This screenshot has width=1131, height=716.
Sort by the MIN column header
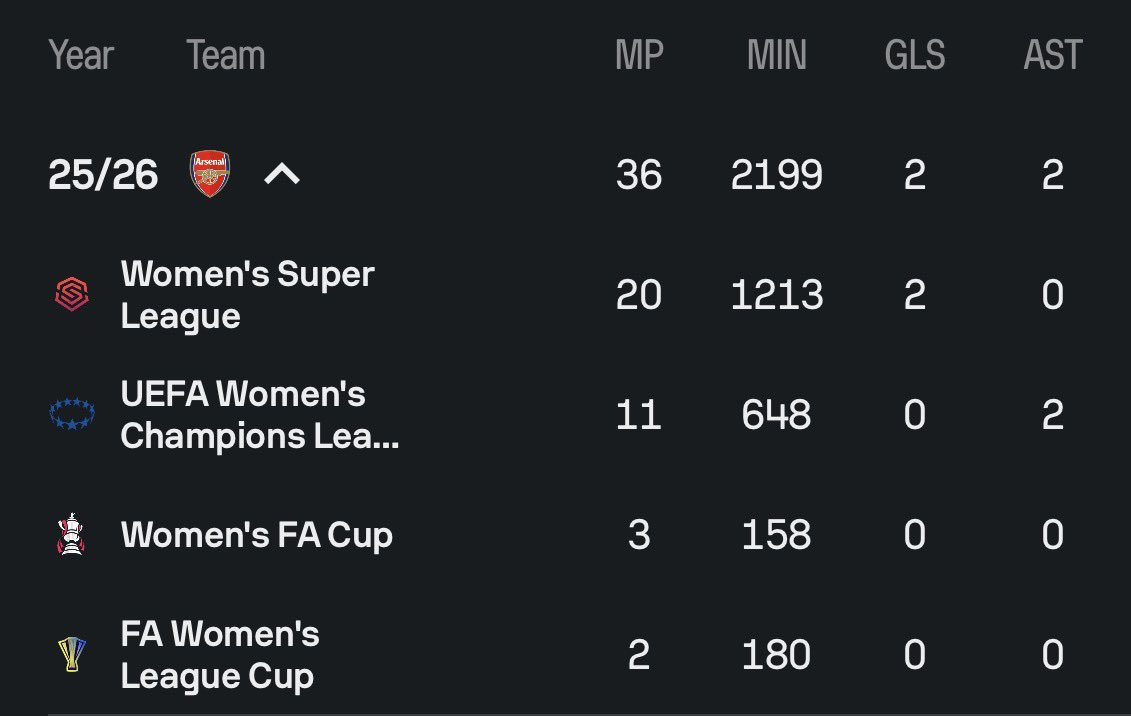(x=777, y=55)
